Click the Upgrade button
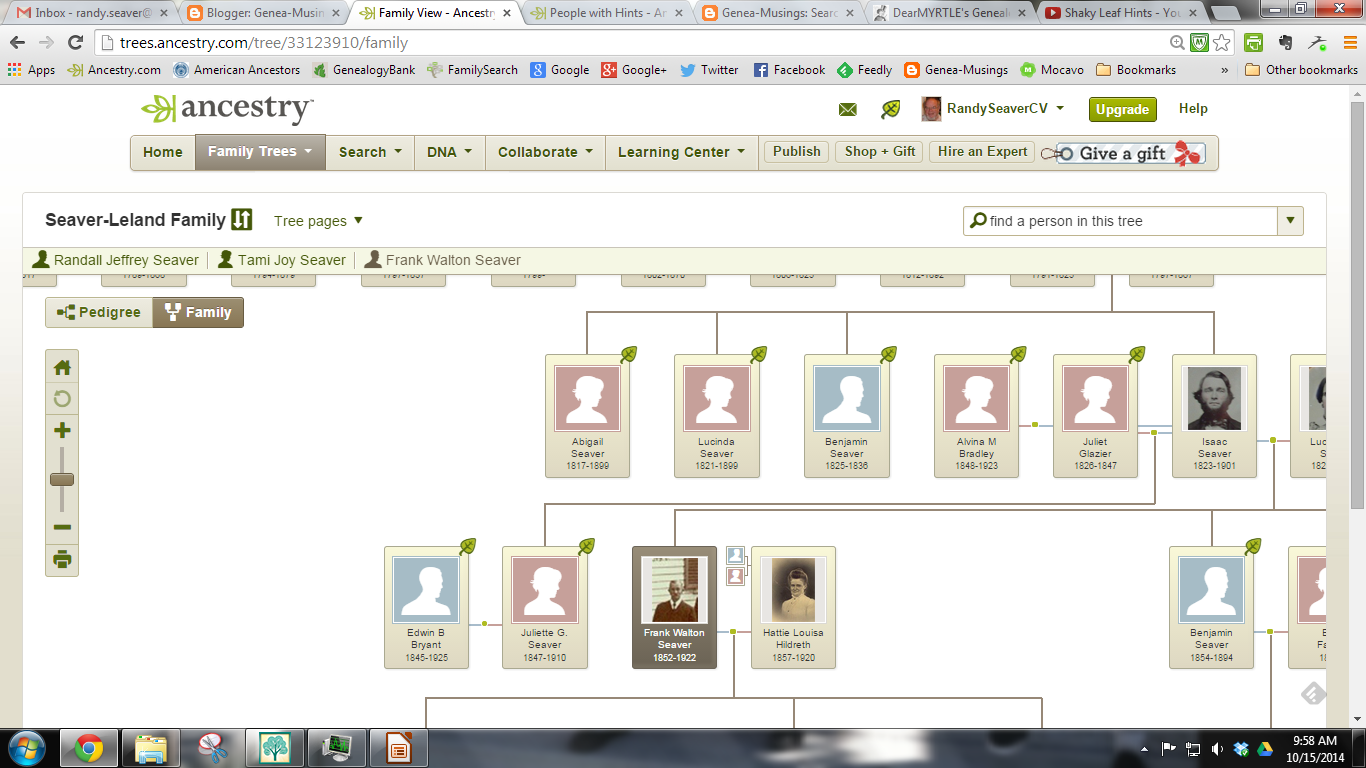The width and height of the screenshot is (1366, 768). coord(1122,110)
